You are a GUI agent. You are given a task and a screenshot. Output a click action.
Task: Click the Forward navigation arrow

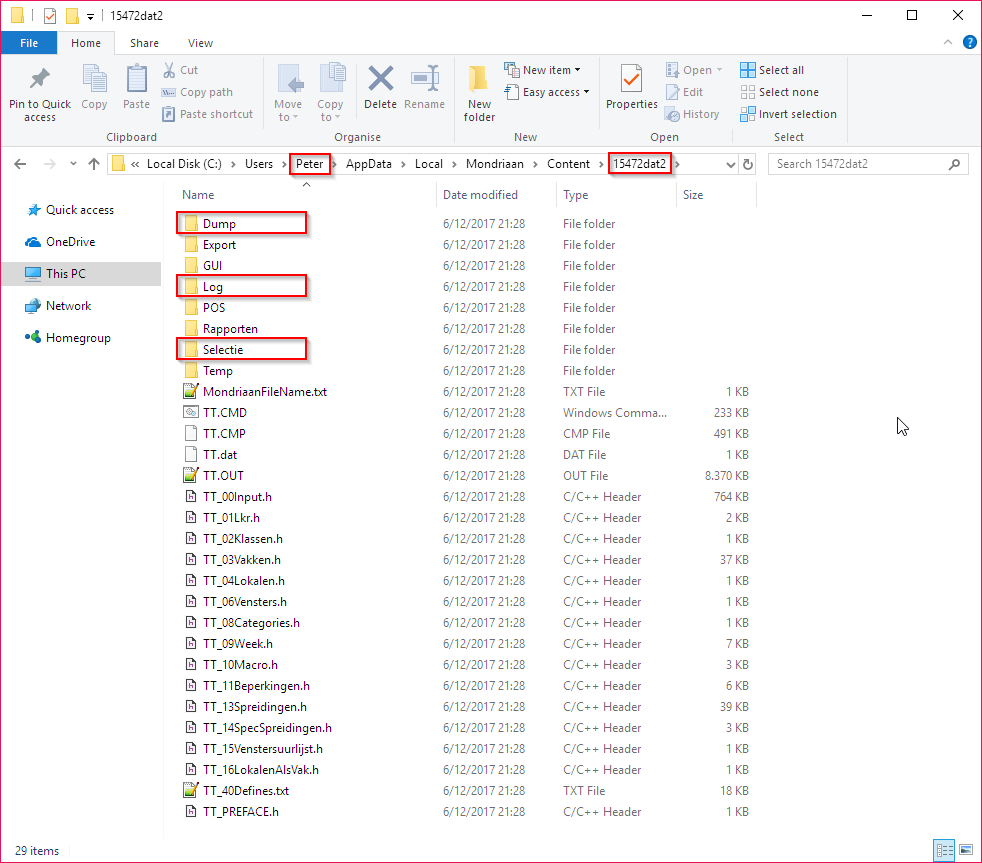coord(49,164)
